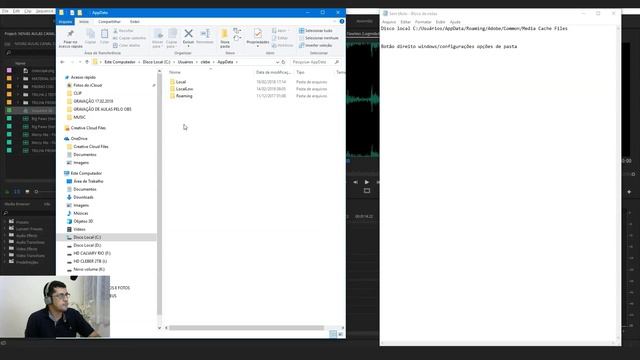Open Objetos 3D in navigation pane

pos(83,221)
